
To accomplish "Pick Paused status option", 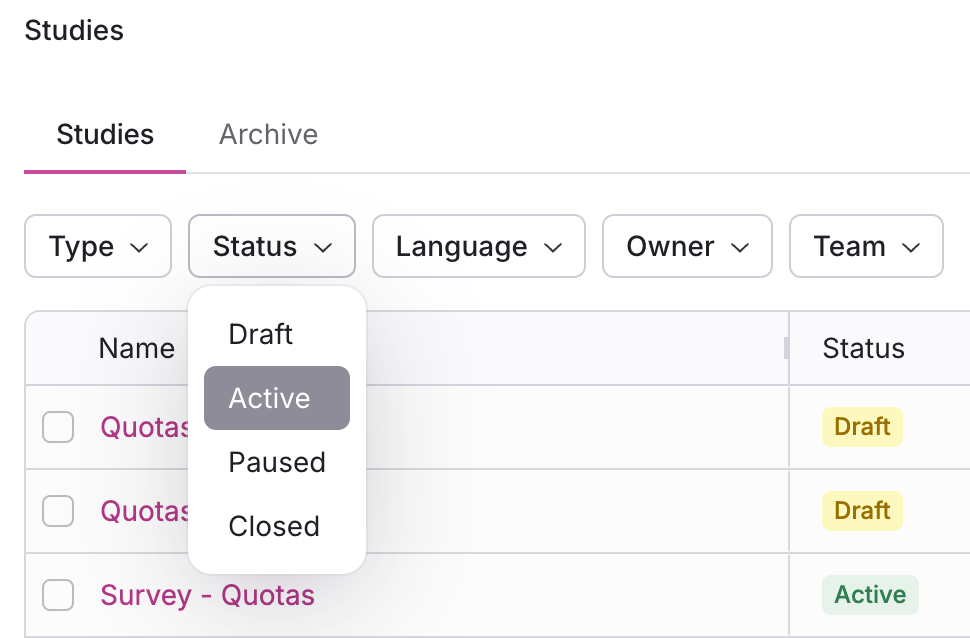I will [277, 462].
